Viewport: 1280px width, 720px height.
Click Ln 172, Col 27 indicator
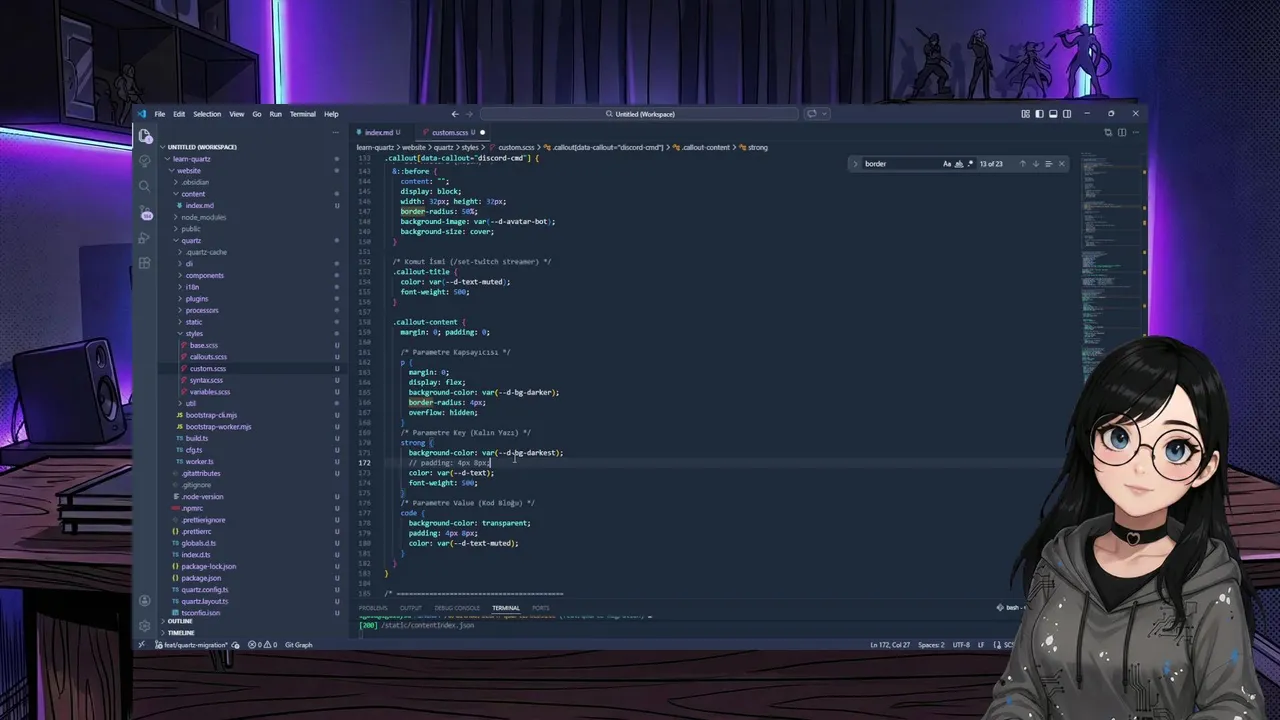[x=890, y=645]
